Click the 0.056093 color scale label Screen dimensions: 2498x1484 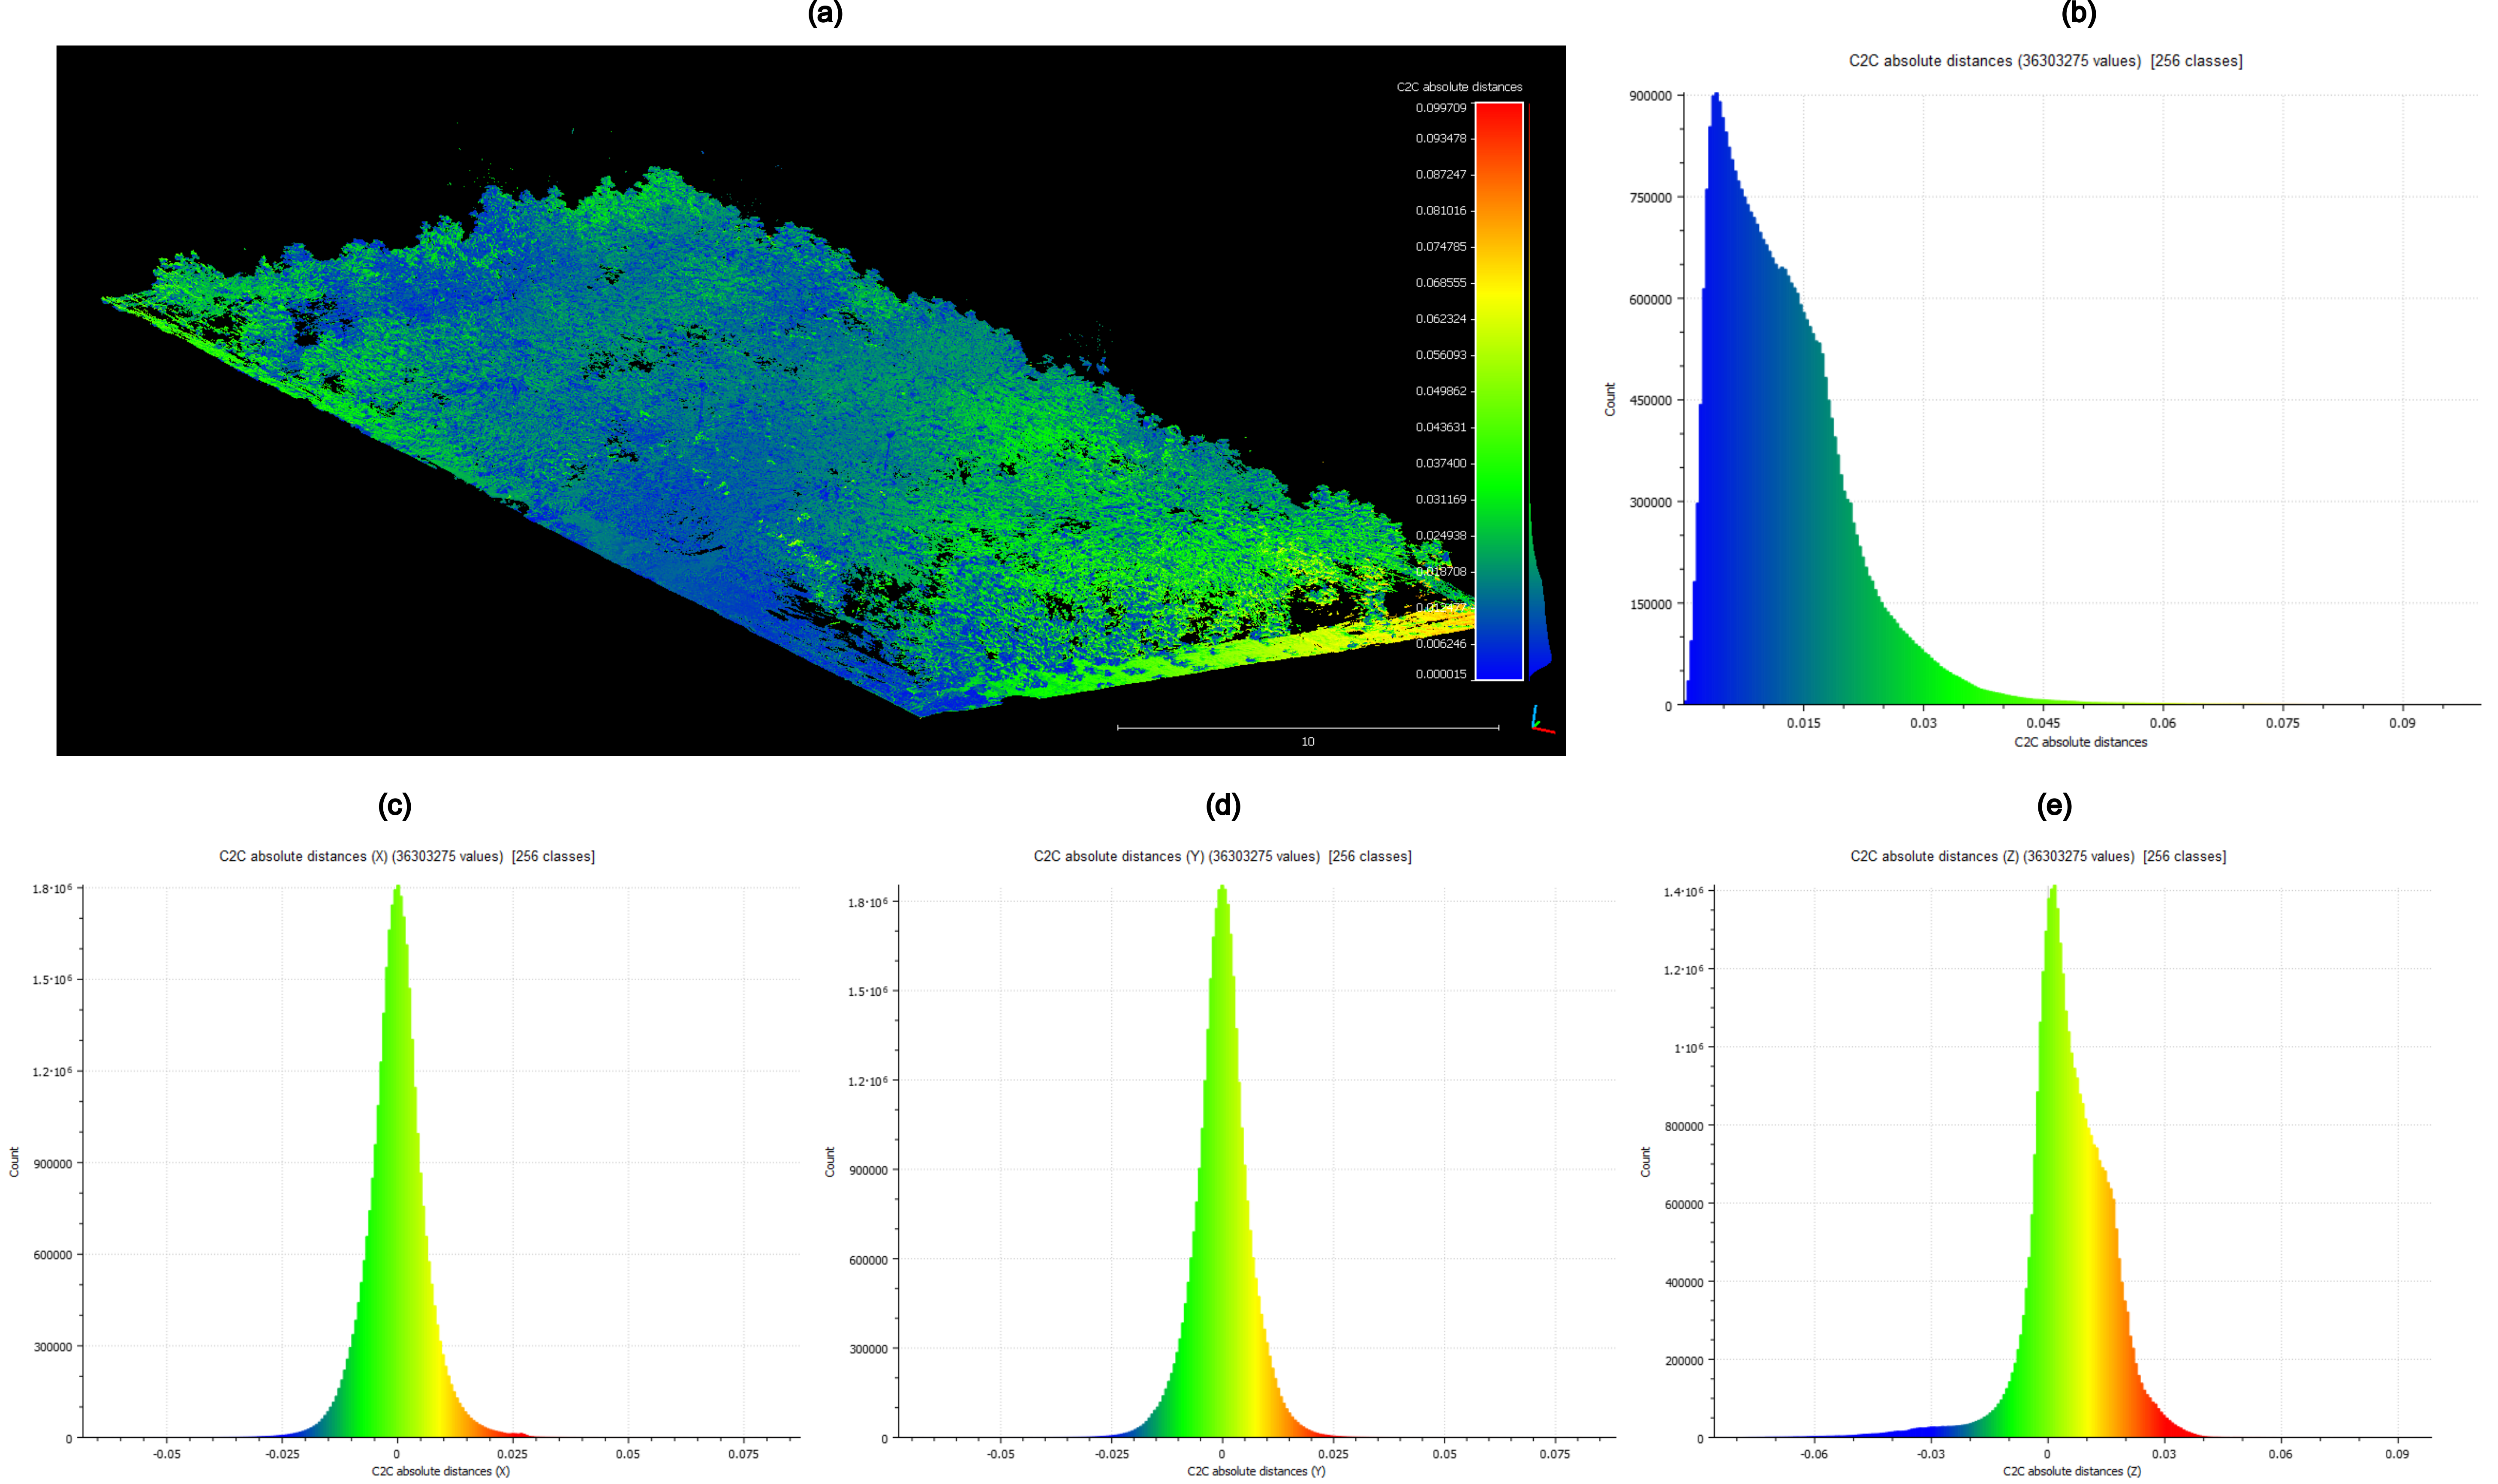[x=1441, y=355]
